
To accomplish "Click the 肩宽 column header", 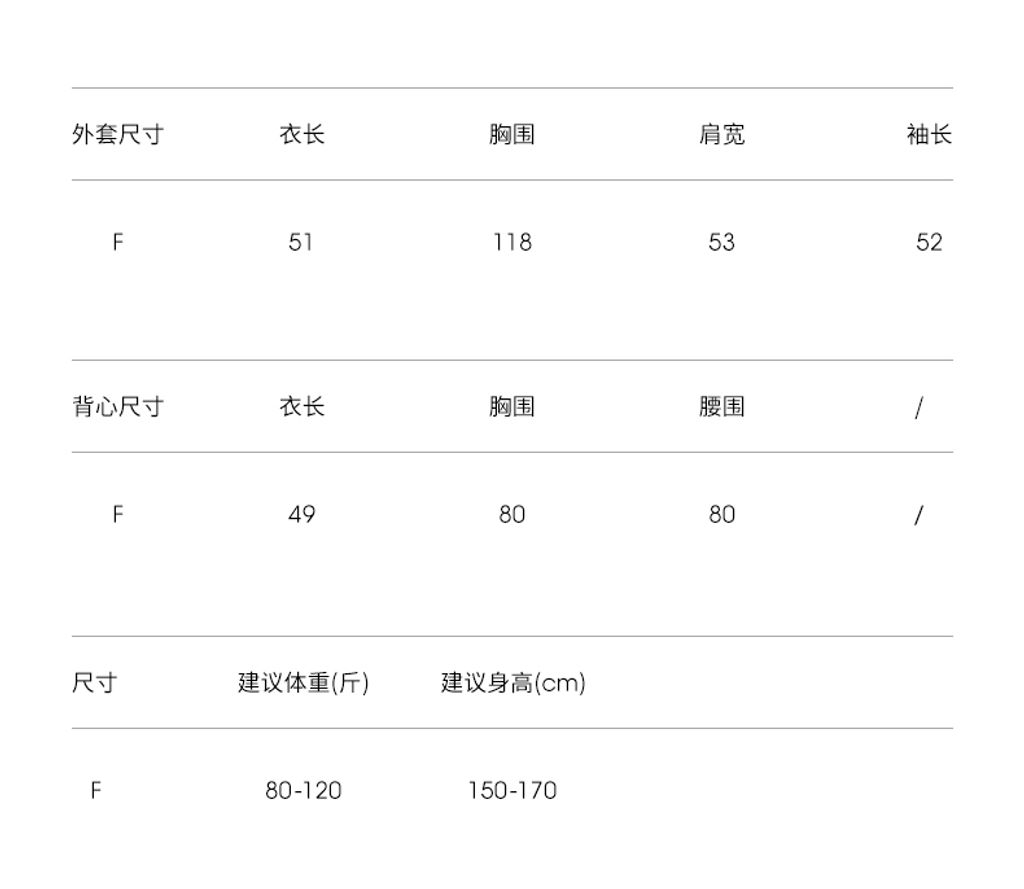I will pyautogui.click(x=721, y=135).
